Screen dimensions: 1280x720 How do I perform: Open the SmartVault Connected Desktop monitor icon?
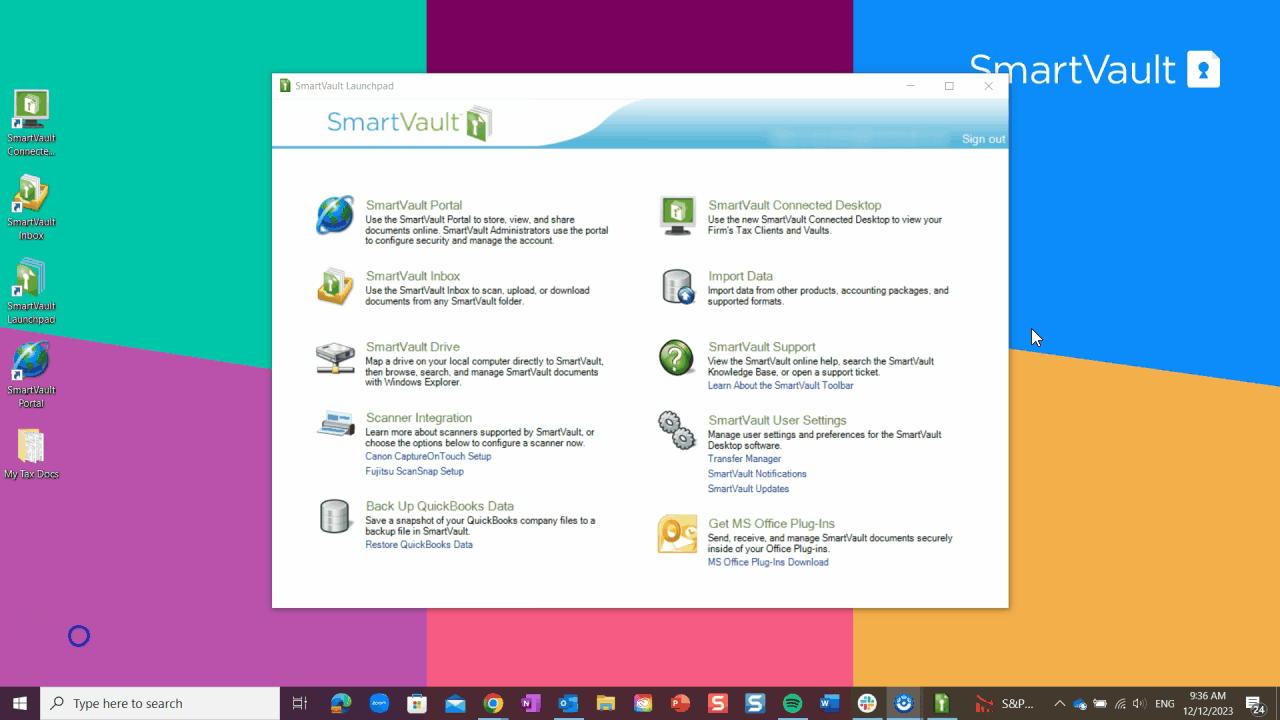pos(677,215)
